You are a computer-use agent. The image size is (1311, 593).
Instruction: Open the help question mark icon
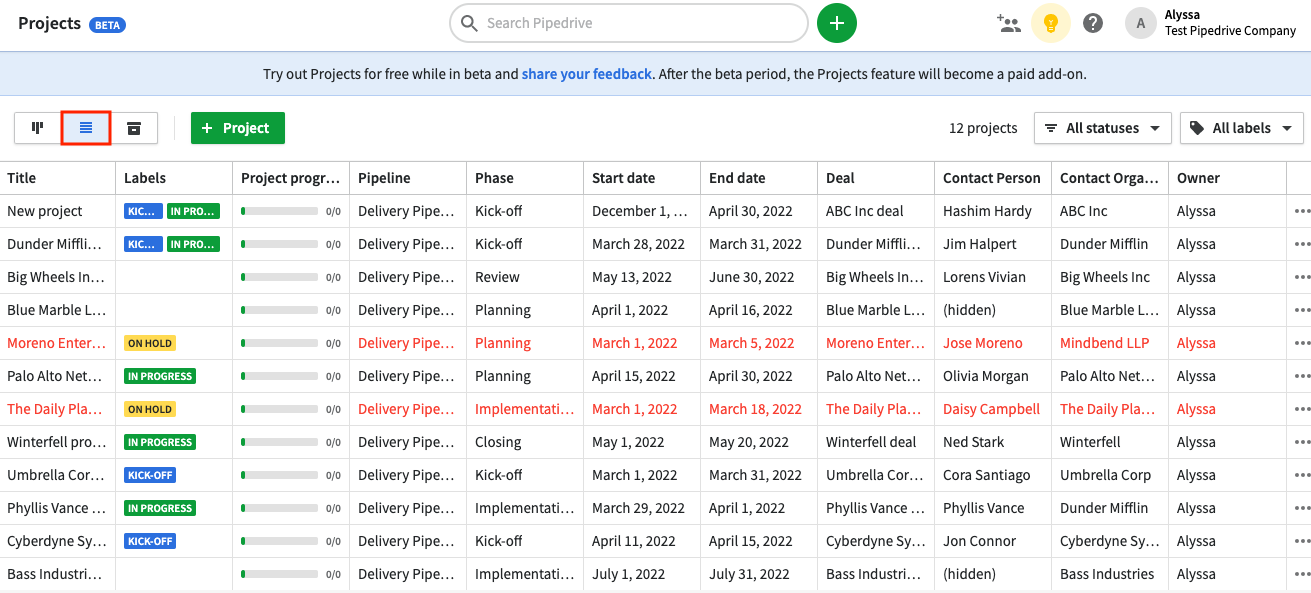(x=1093, y=22)
